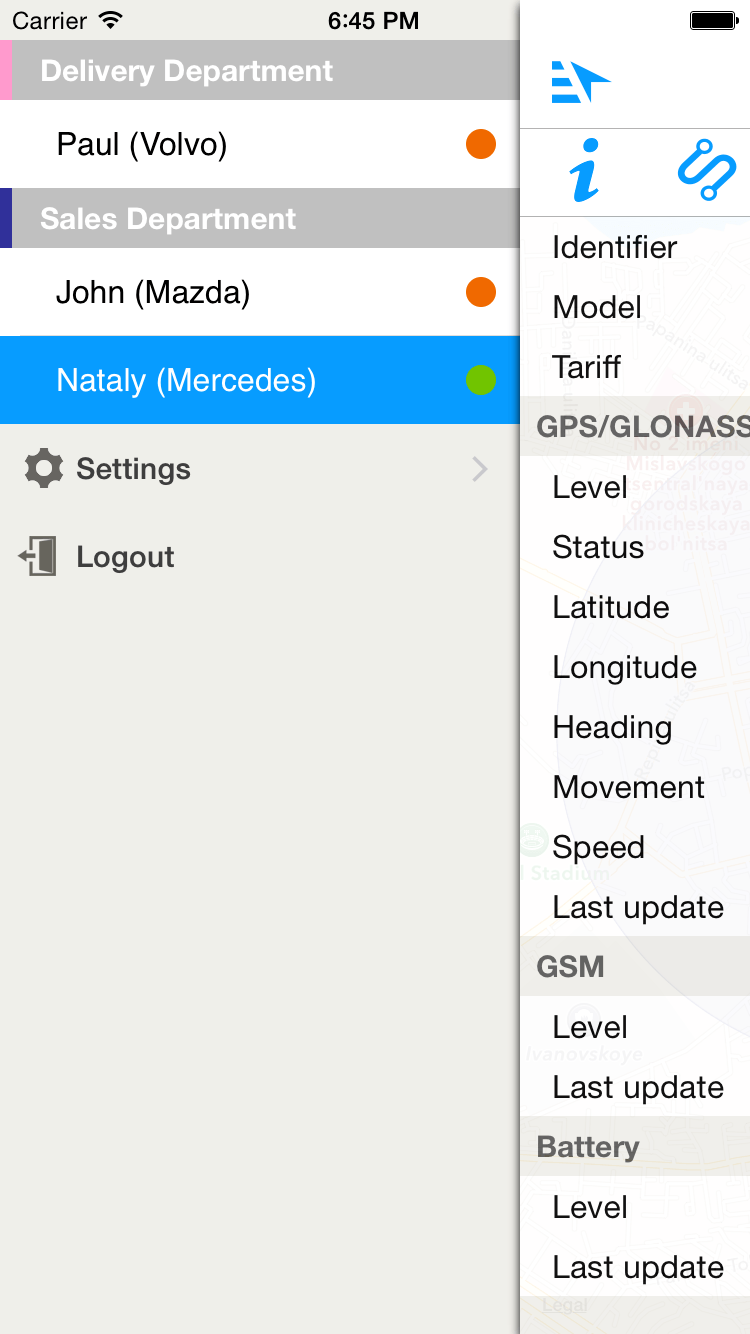Click the Settings gear icon
The height and width of the screenshot is (1334, 750).
(x=43, y=468)
